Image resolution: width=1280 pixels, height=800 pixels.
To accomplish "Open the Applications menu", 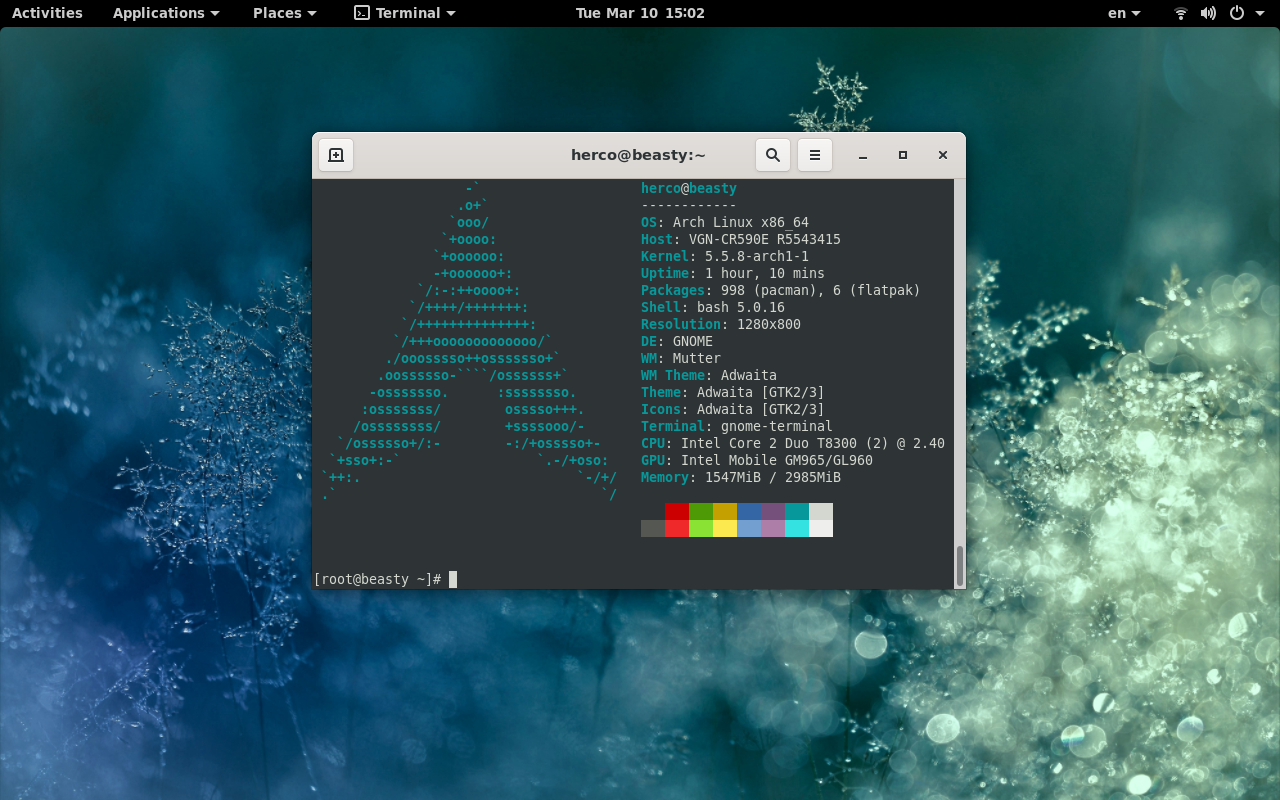I will (x=166, y=13).
